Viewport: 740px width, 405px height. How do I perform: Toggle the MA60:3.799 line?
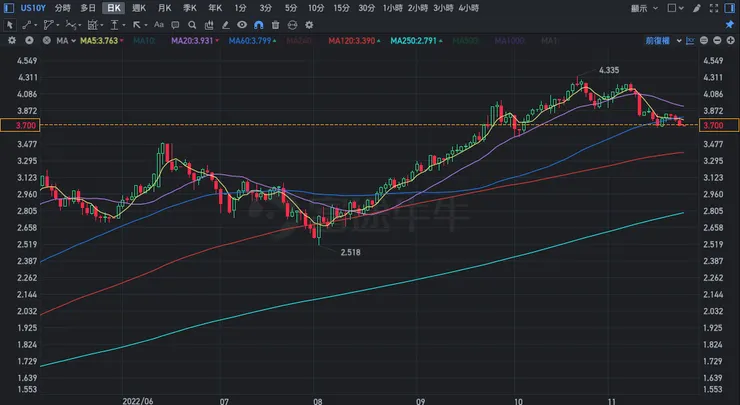click(252, 41)
